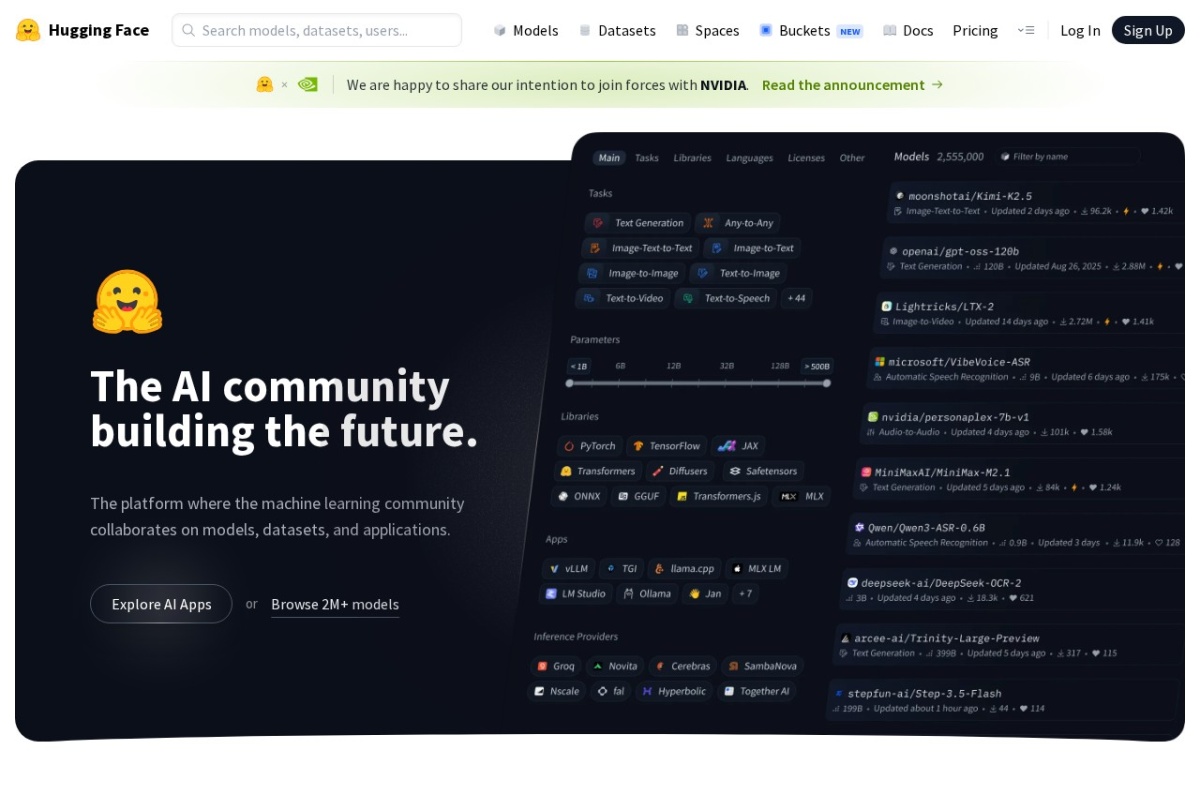Open the Pricing page
Viewport: 1200px width, 800px height.
[975, 30]
